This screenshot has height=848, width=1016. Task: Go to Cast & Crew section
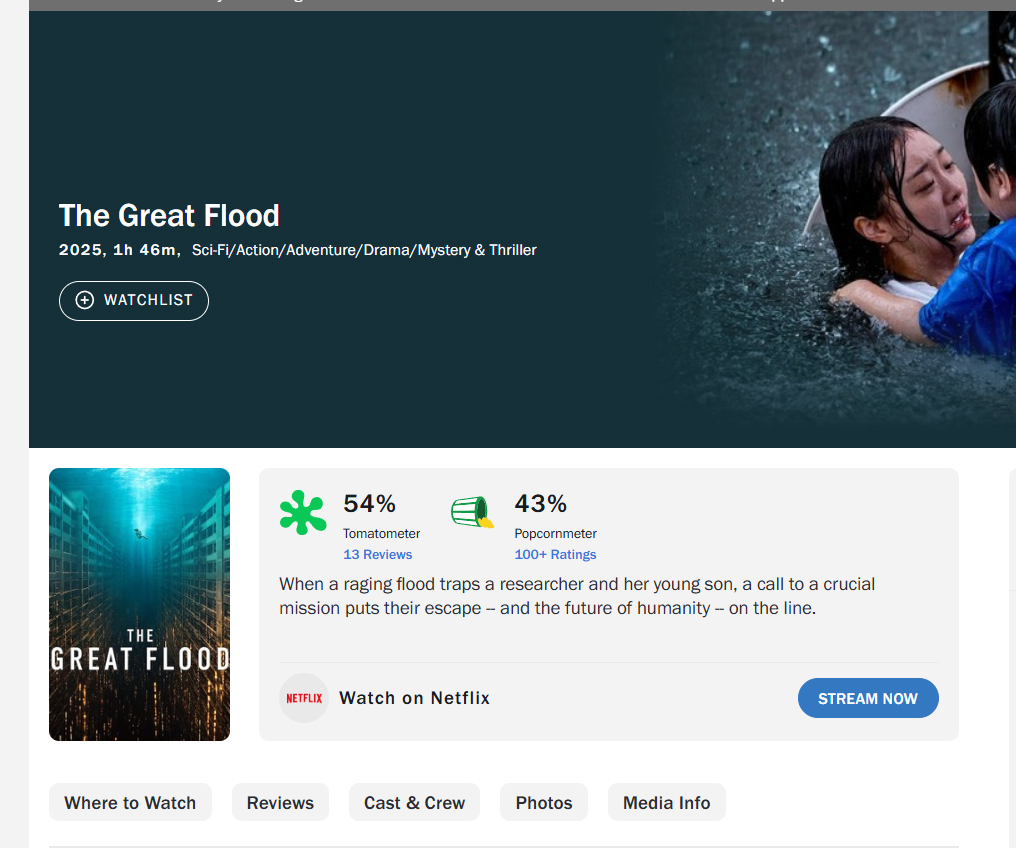(x=414, y=802)
